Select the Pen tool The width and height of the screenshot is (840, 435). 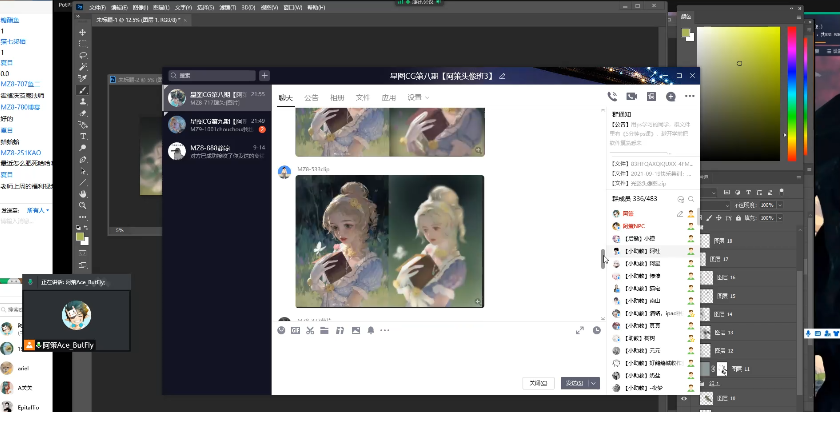tap(82, 160)
